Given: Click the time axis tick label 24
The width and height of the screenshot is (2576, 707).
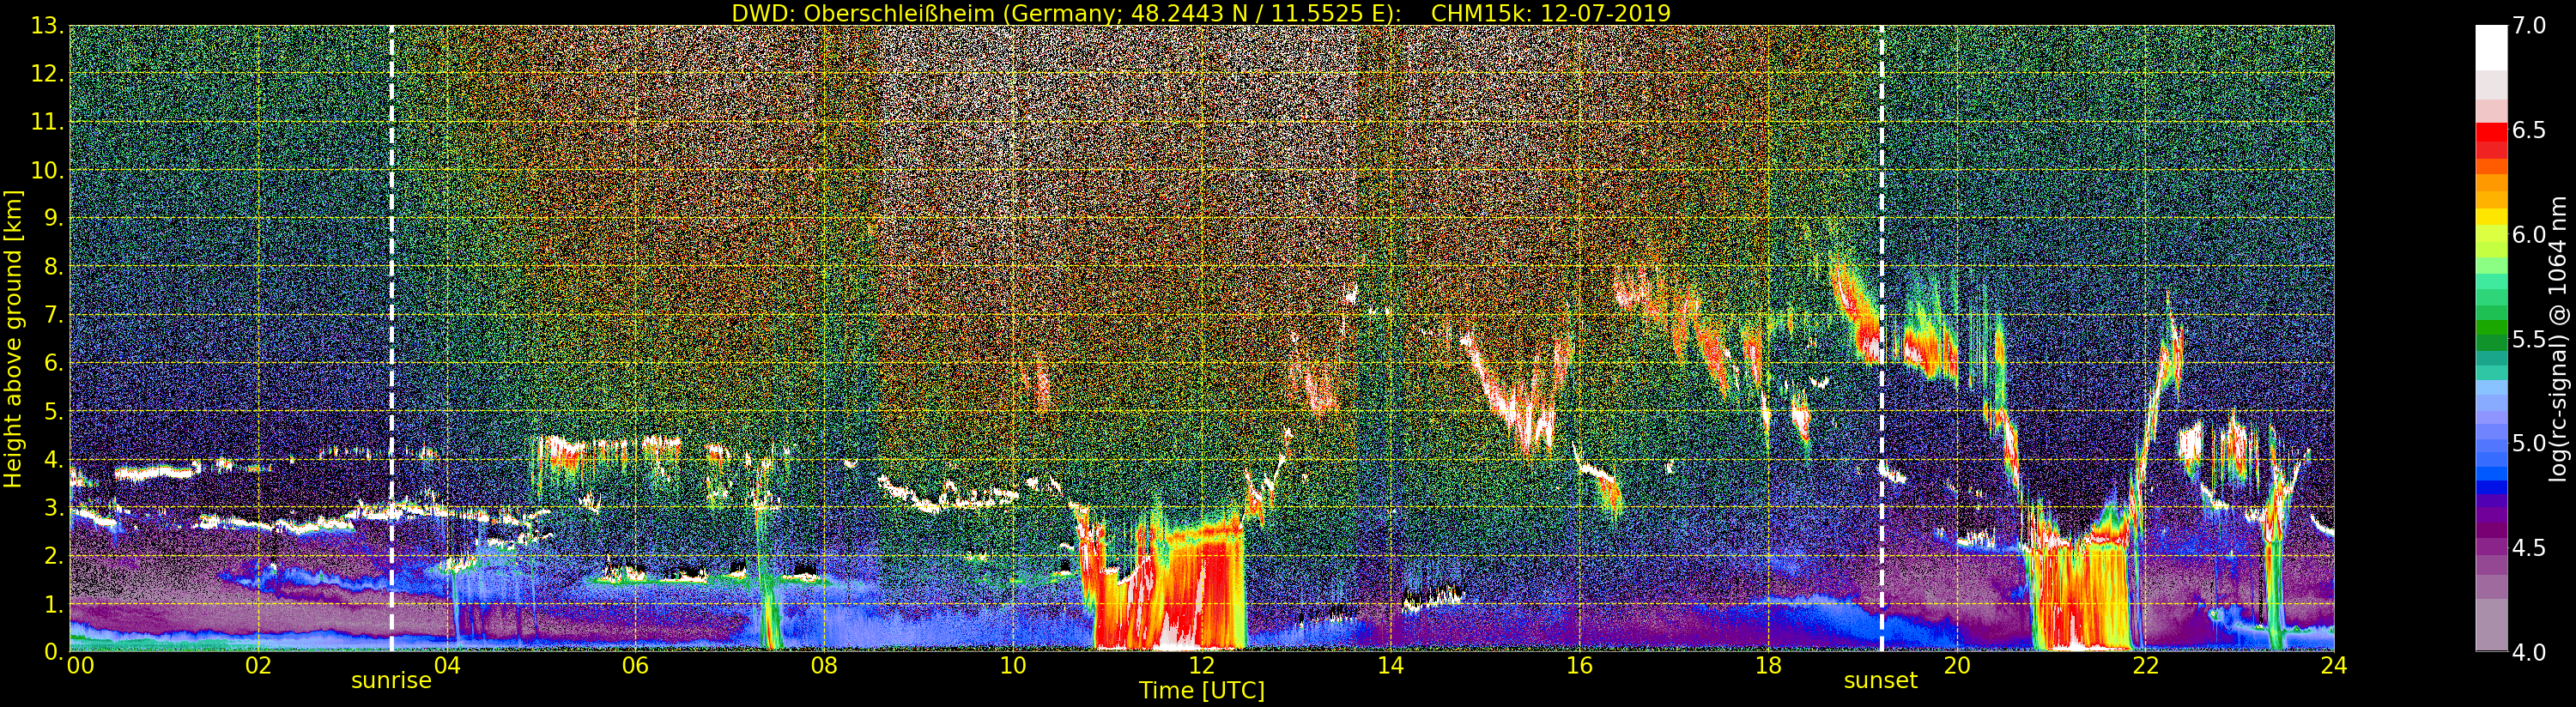Looking at the screenshot, I should pyautogui.click(x=2333, y=666).
